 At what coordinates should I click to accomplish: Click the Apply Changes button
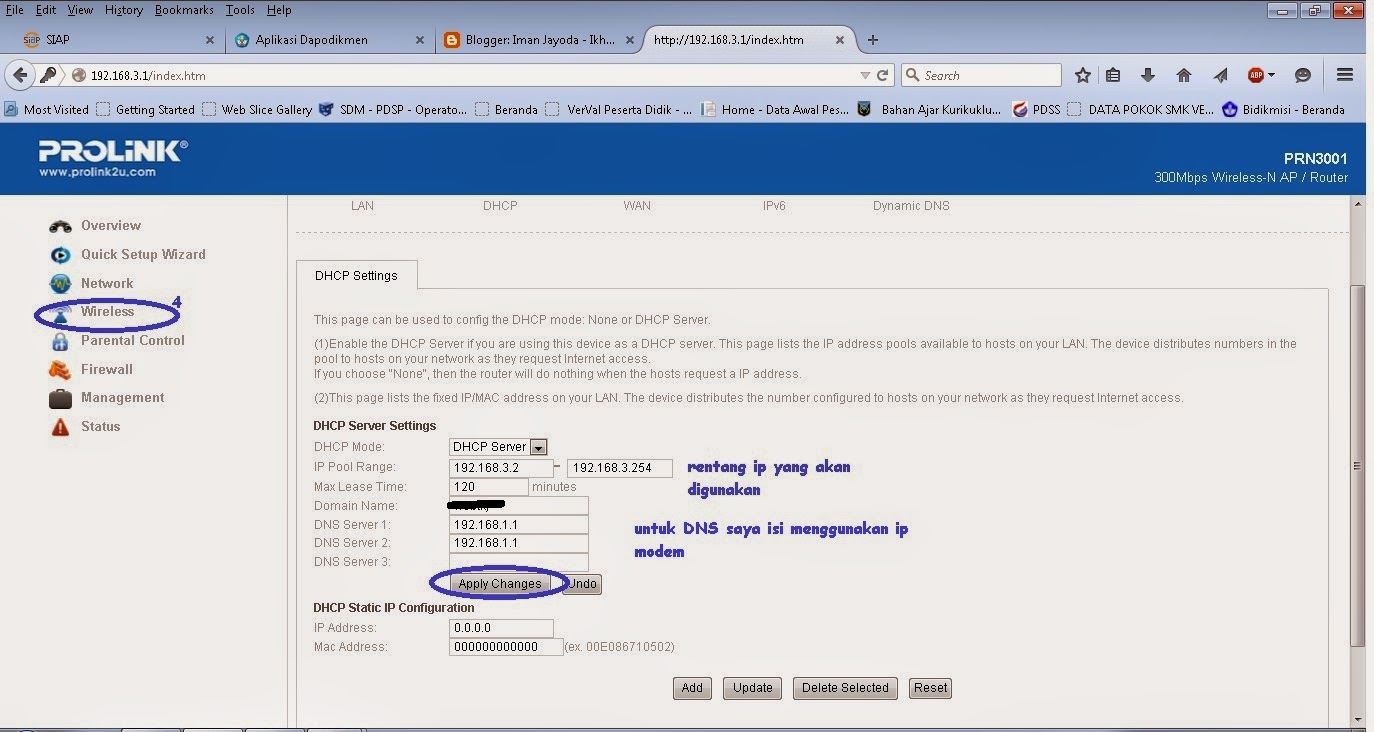(499, 584)
